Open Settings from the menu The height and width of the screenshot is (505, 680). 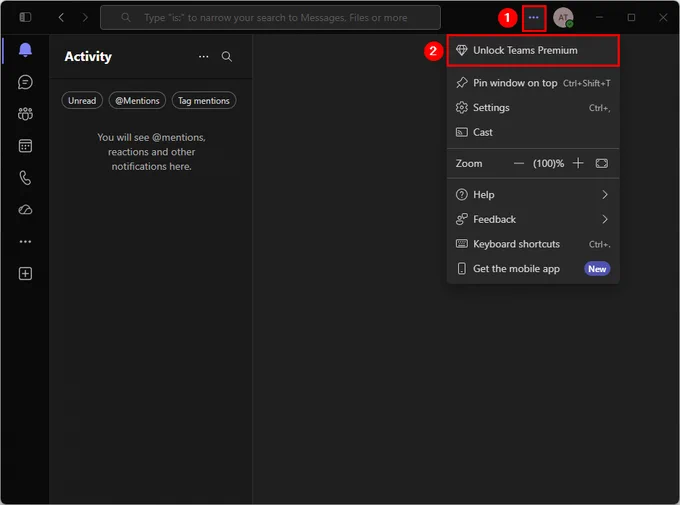533,108
